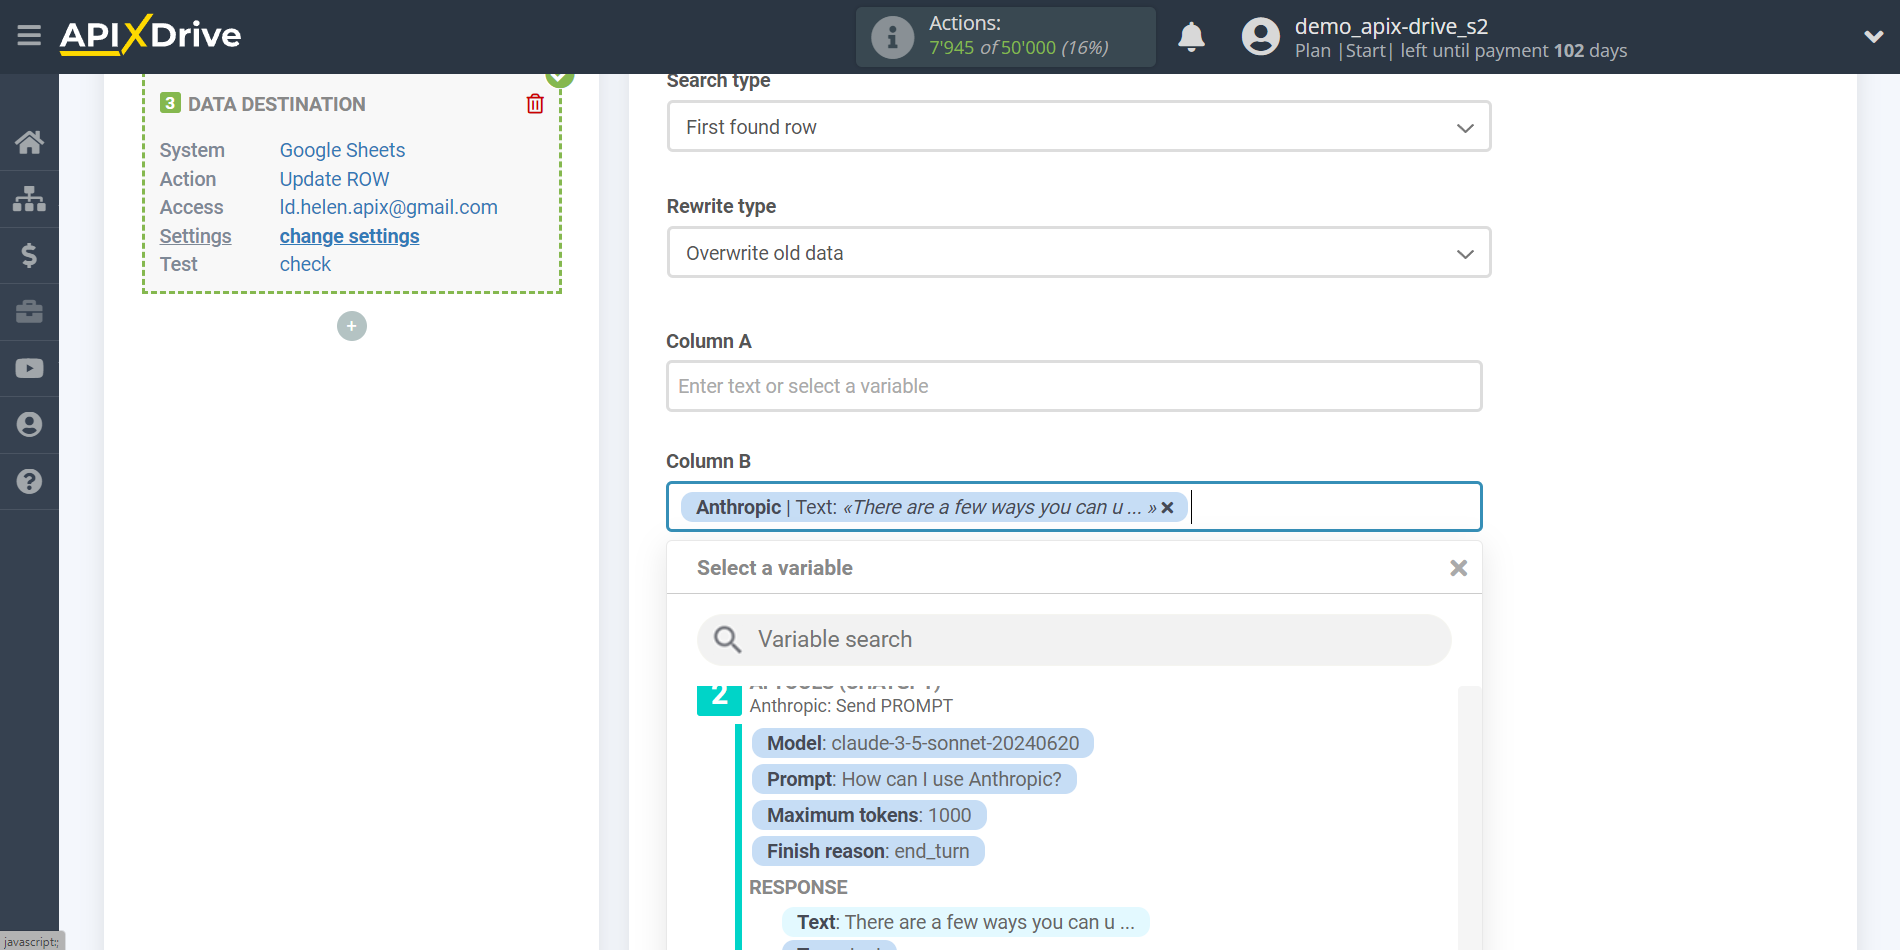Click the Anthropic: Send PROMPT heading

[851, 706]
